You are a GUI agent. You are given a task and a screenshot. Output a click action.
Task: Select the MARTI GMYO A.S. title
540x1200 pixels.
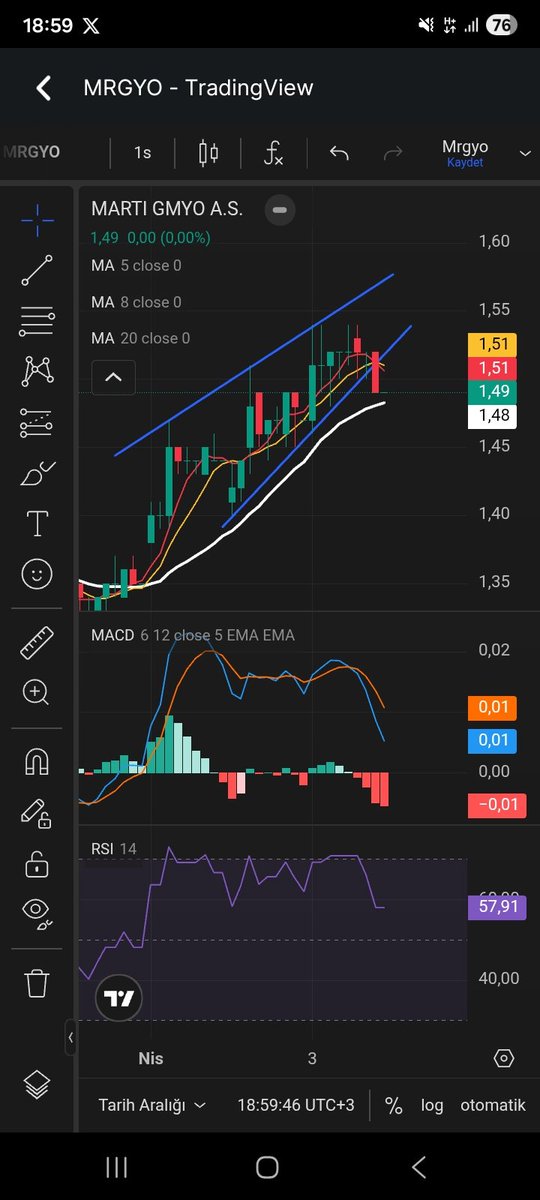[x=167, y=209]
